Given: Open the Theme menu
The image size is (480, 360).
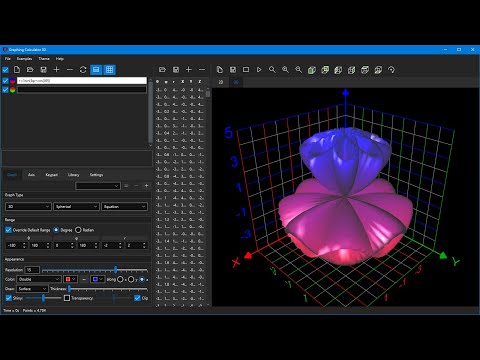Looking at the screenshot, I should tap(44, 59).
